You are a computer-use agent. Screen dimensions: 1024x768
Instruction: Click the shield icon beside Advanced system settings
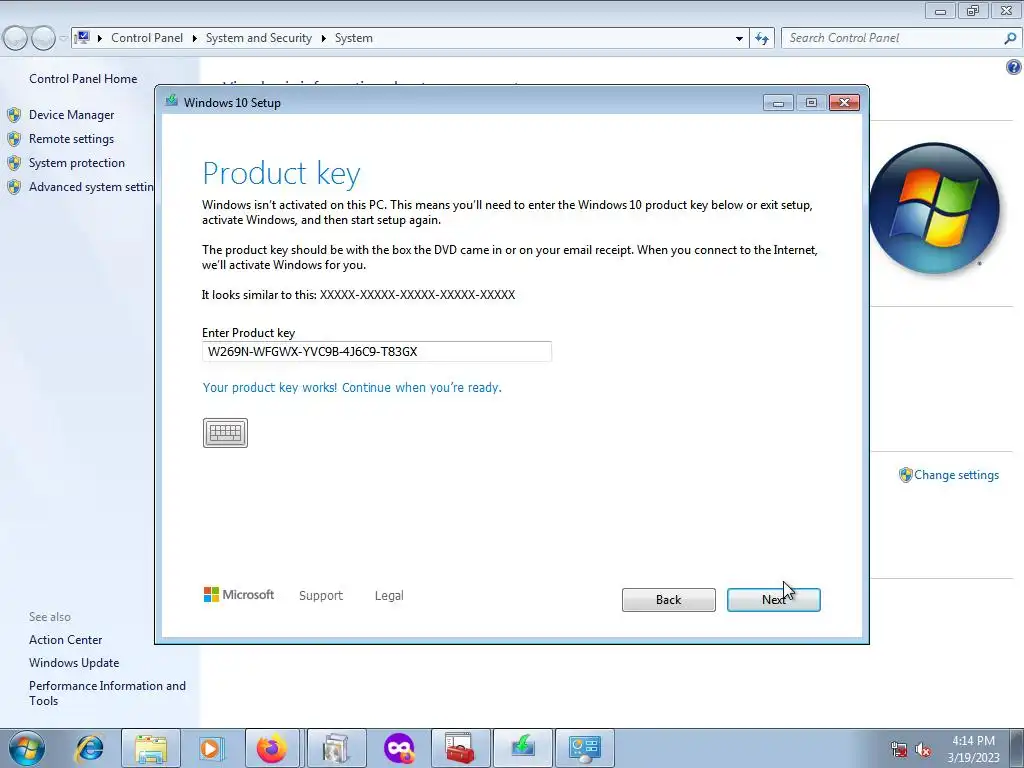pyautogui.click(x=14, y=187)
